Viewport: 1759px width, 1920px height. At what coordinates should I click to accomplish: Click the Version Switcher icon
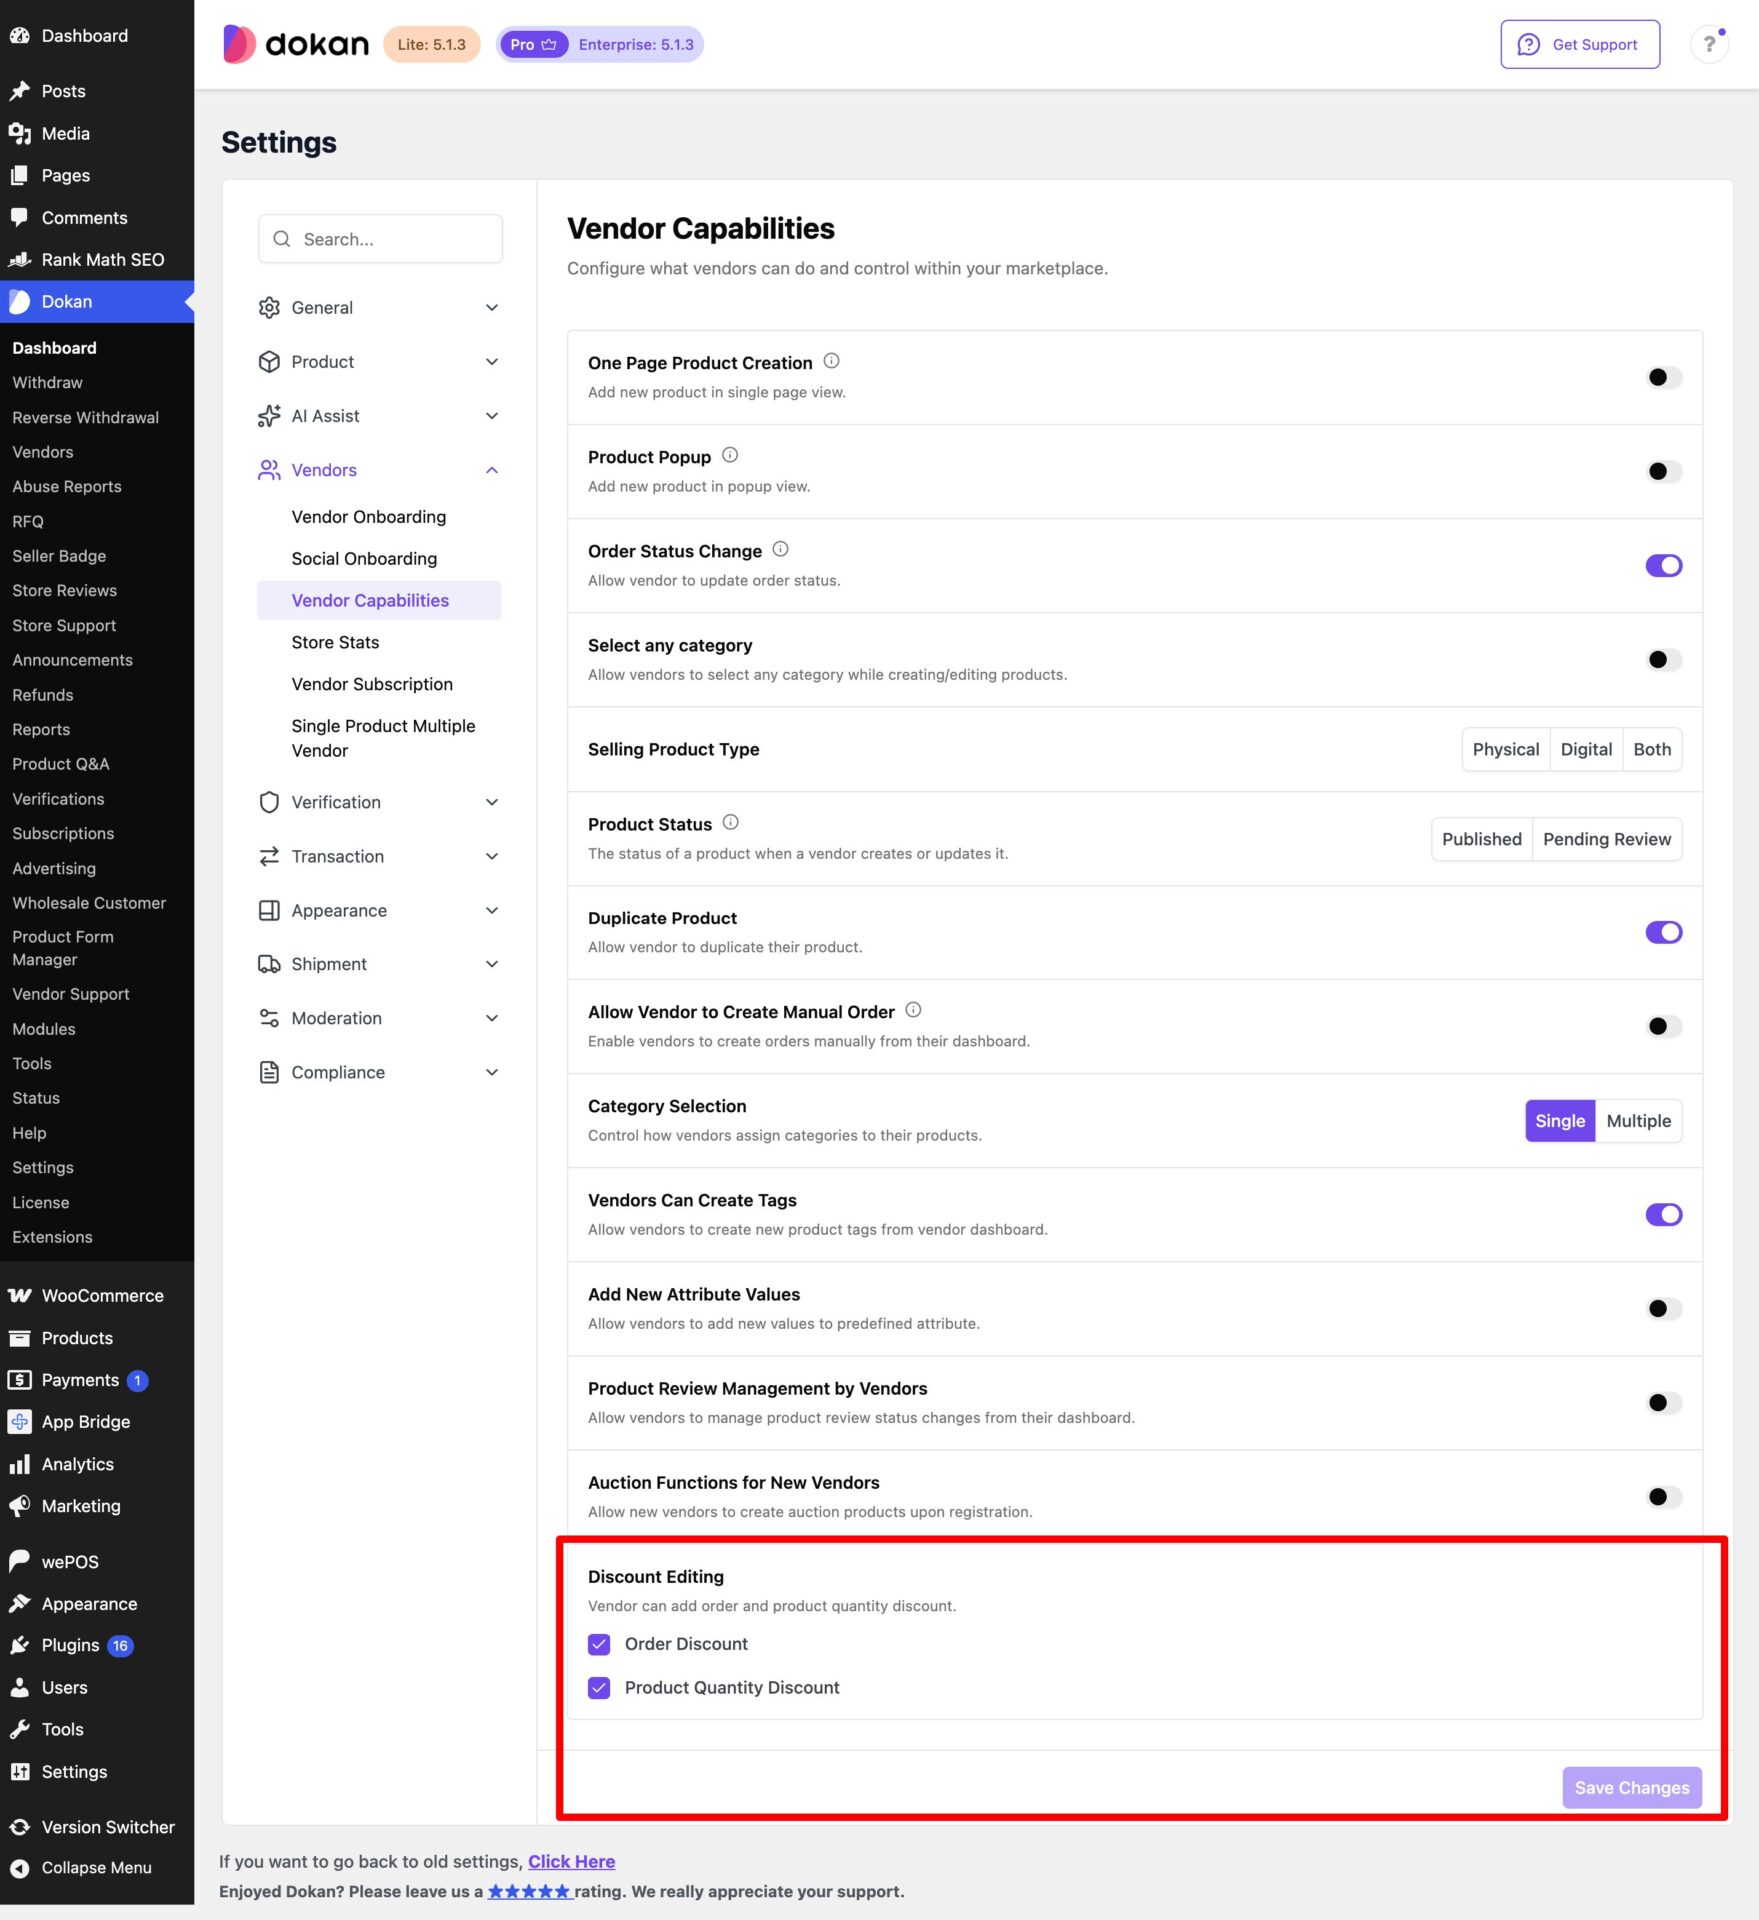[x=19, y=1827]
